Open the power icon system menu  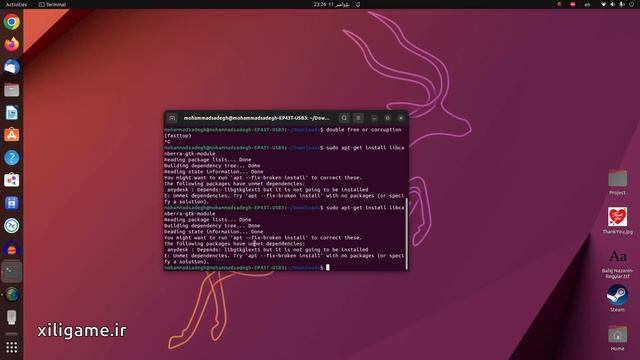coord(632,4)
